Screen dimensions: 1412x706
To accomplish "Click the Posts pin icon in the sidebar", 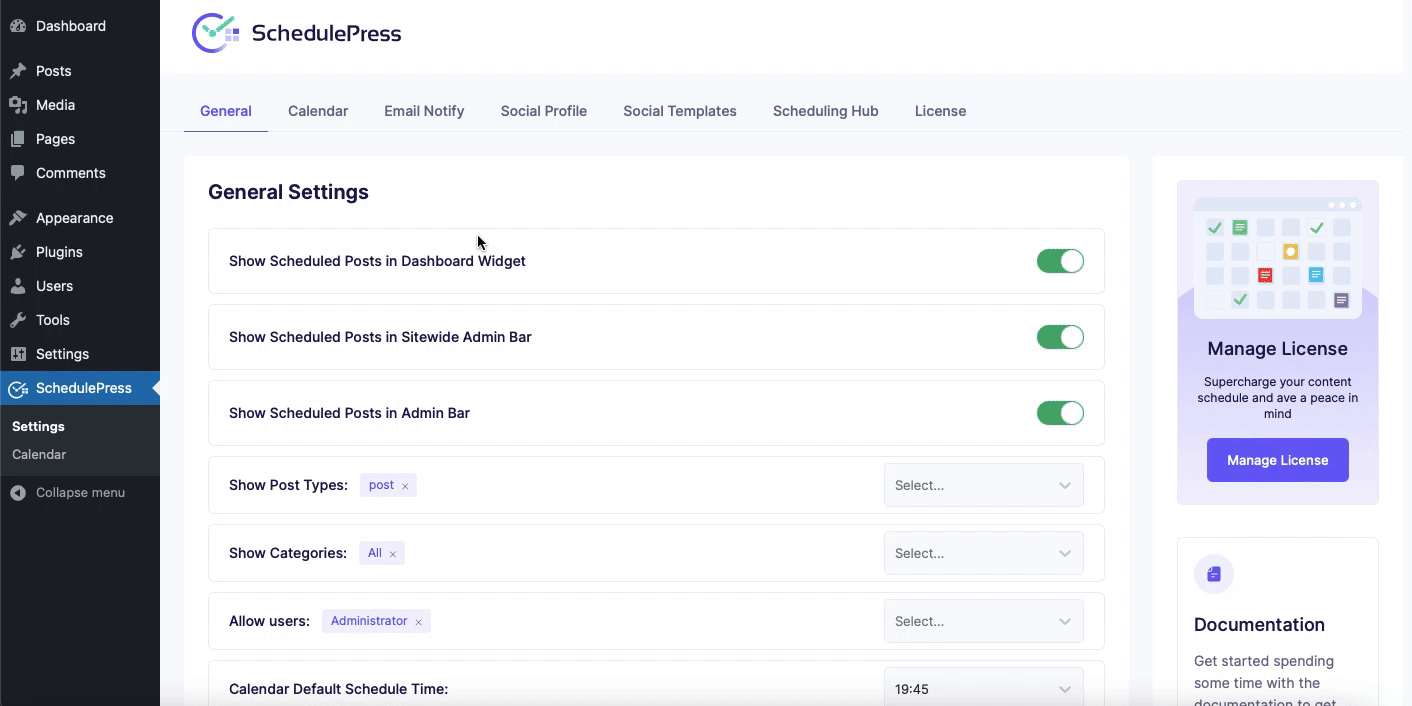I will (19, 70).
